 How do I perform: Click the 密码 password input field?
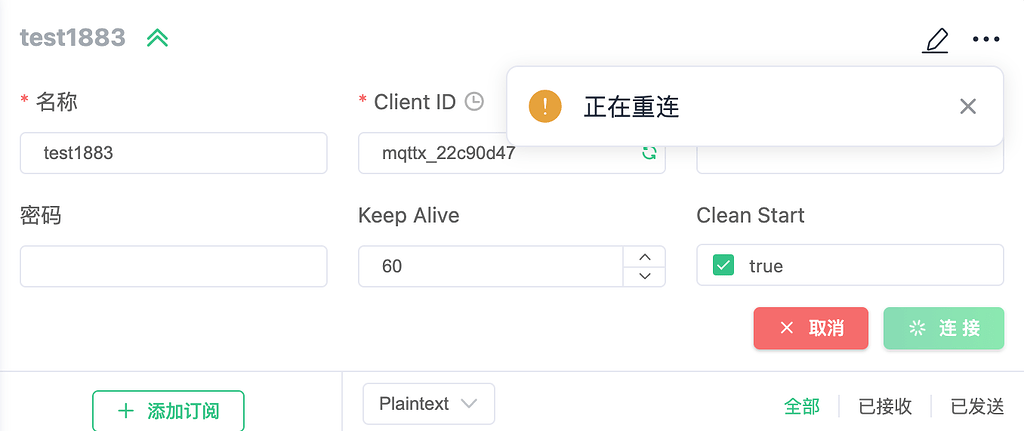click(174, 266)
